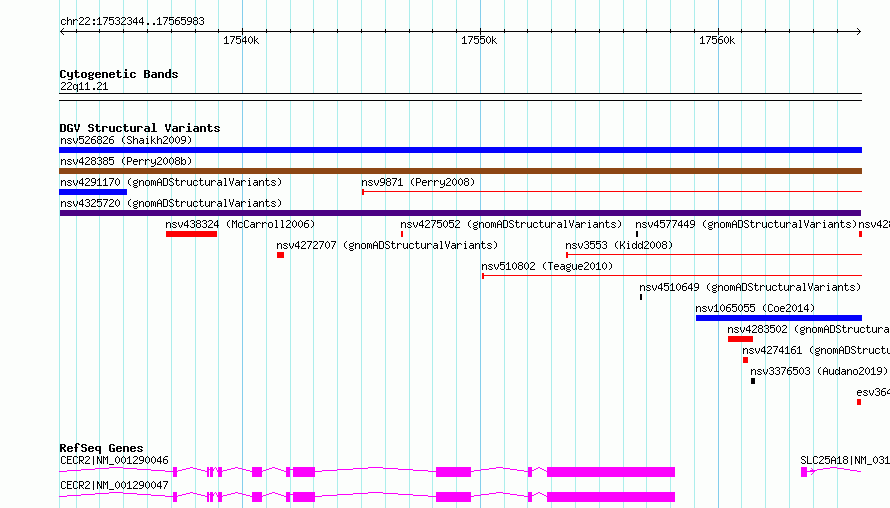This screenshot has height=508, width=890.
Task: Click the 17540k ruler label
Action: tap(241, 40)
